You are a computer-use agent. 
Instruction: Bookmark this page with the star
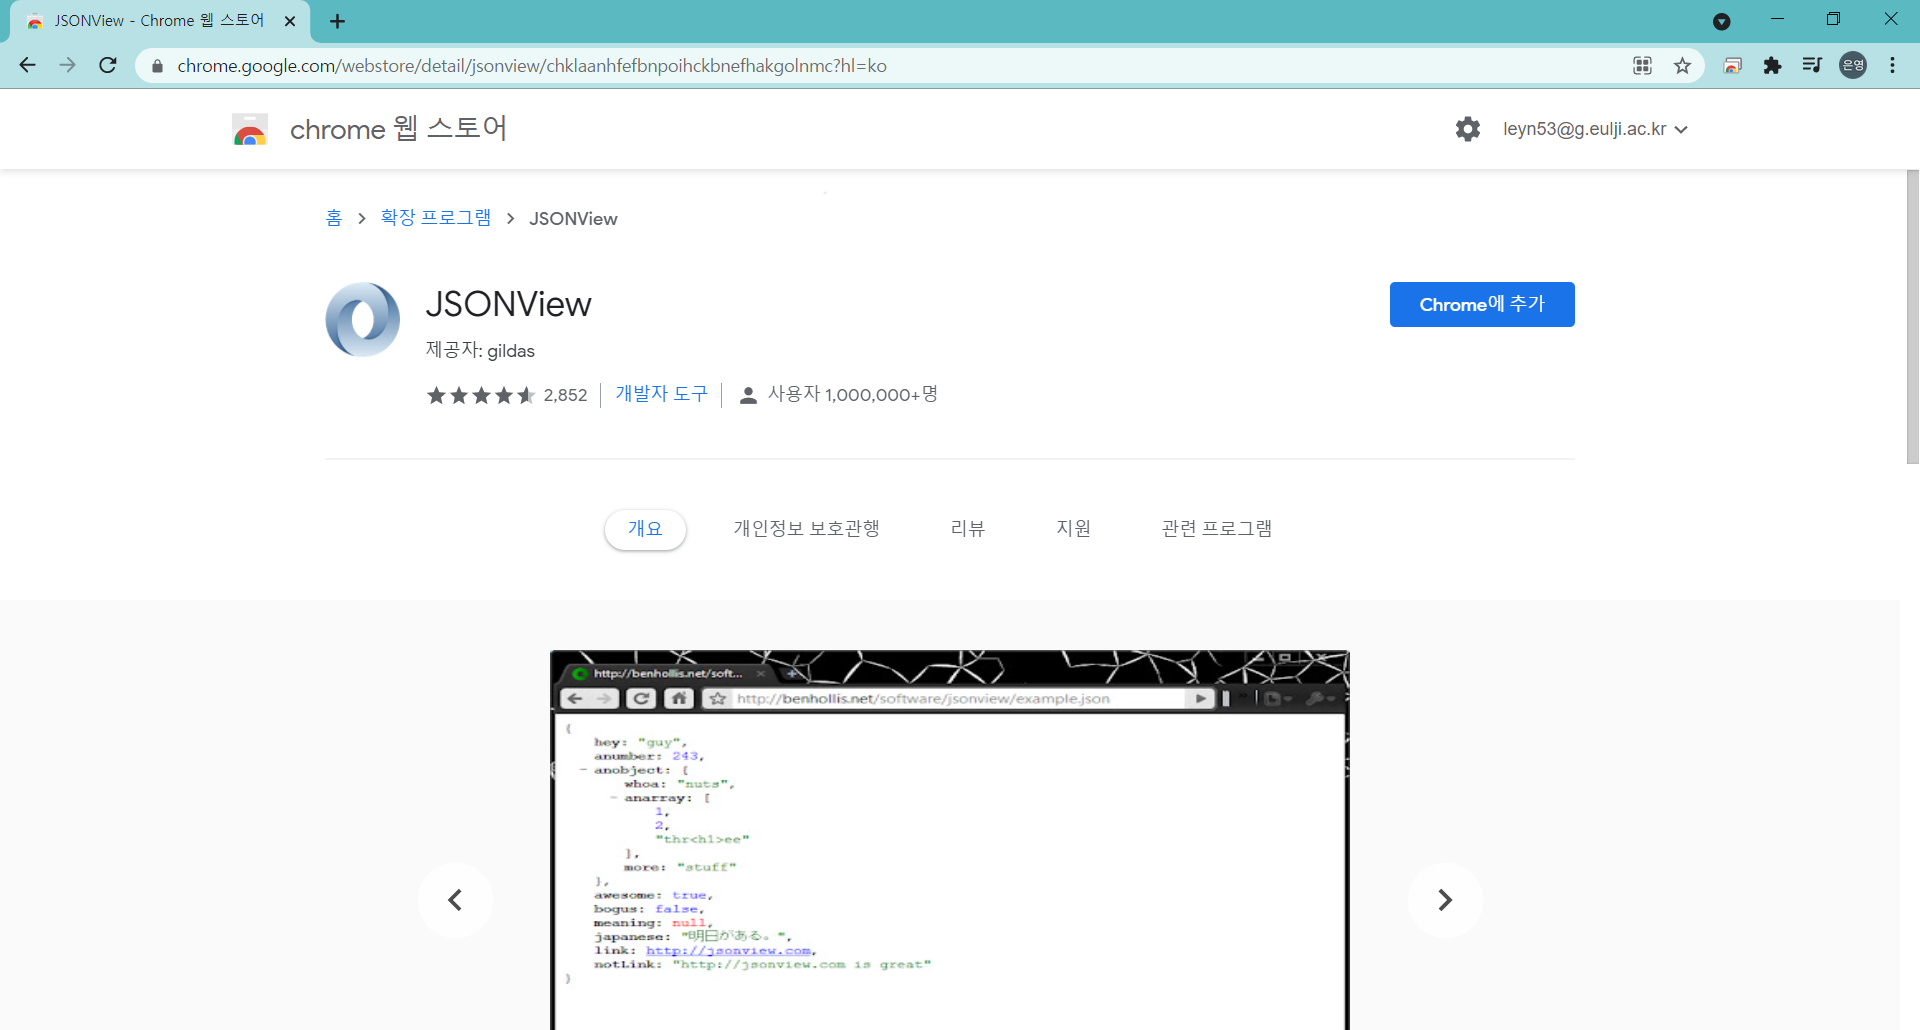pyautogui.click(x=1683, y=65)
